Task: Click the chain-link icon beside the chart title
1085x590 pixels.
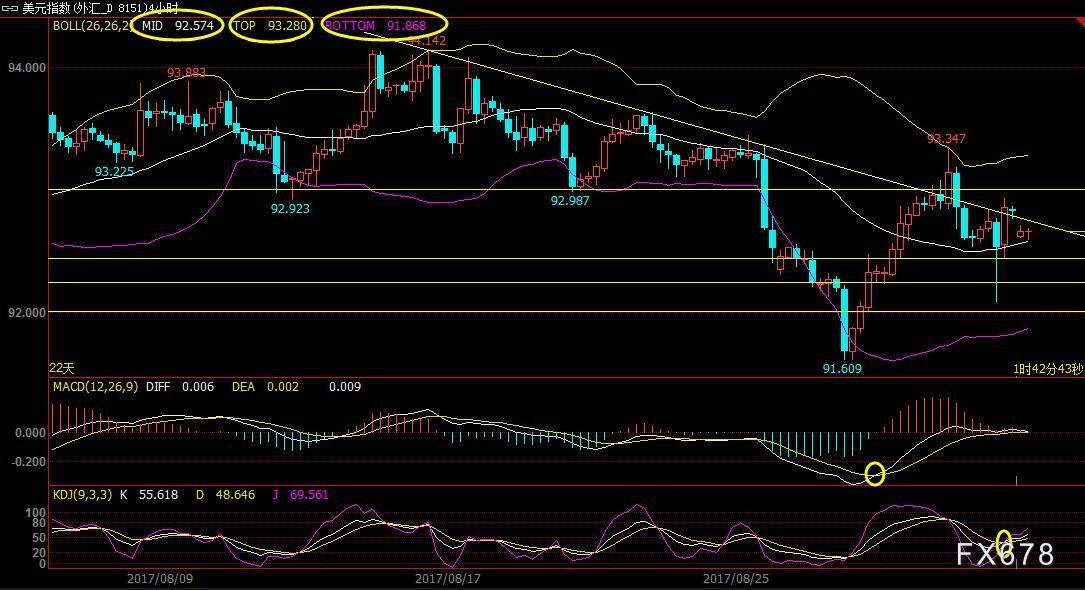Action: [10, 8]
